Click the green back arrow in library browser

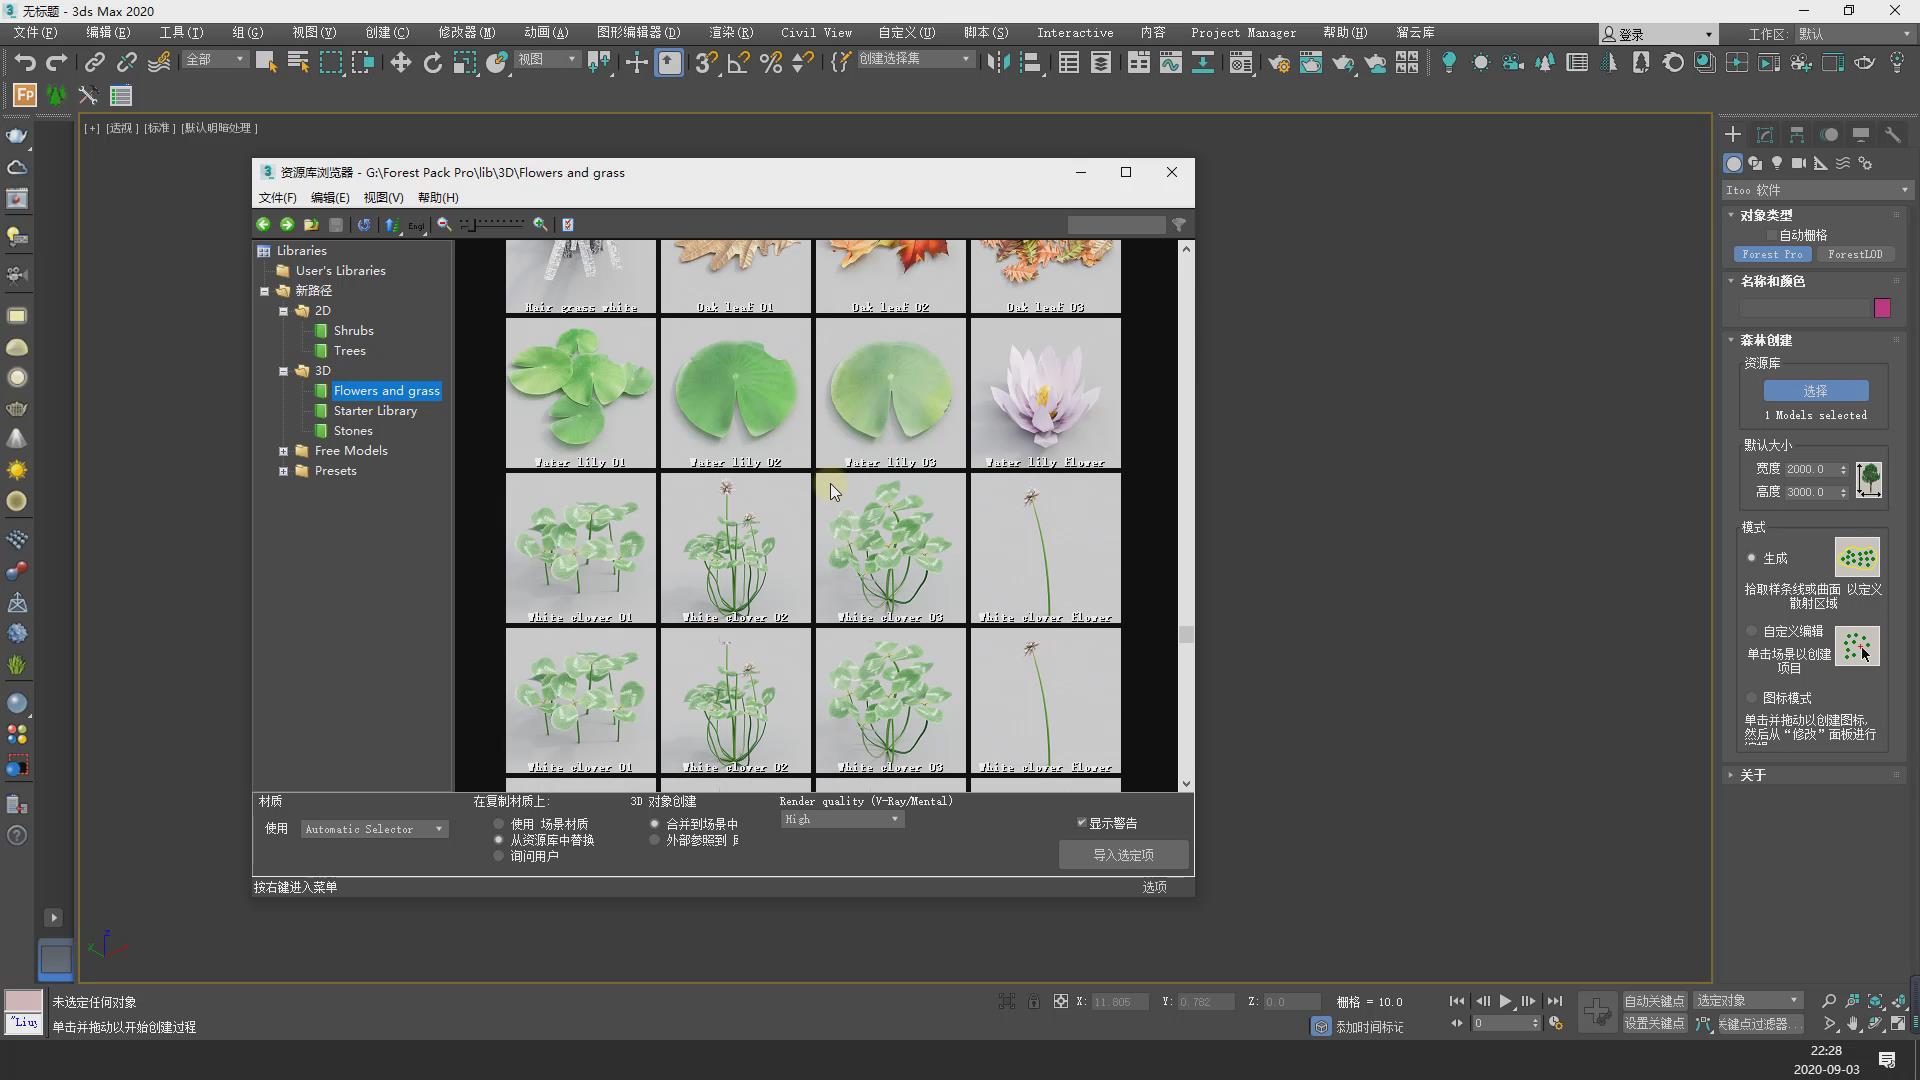click(263, 225)
